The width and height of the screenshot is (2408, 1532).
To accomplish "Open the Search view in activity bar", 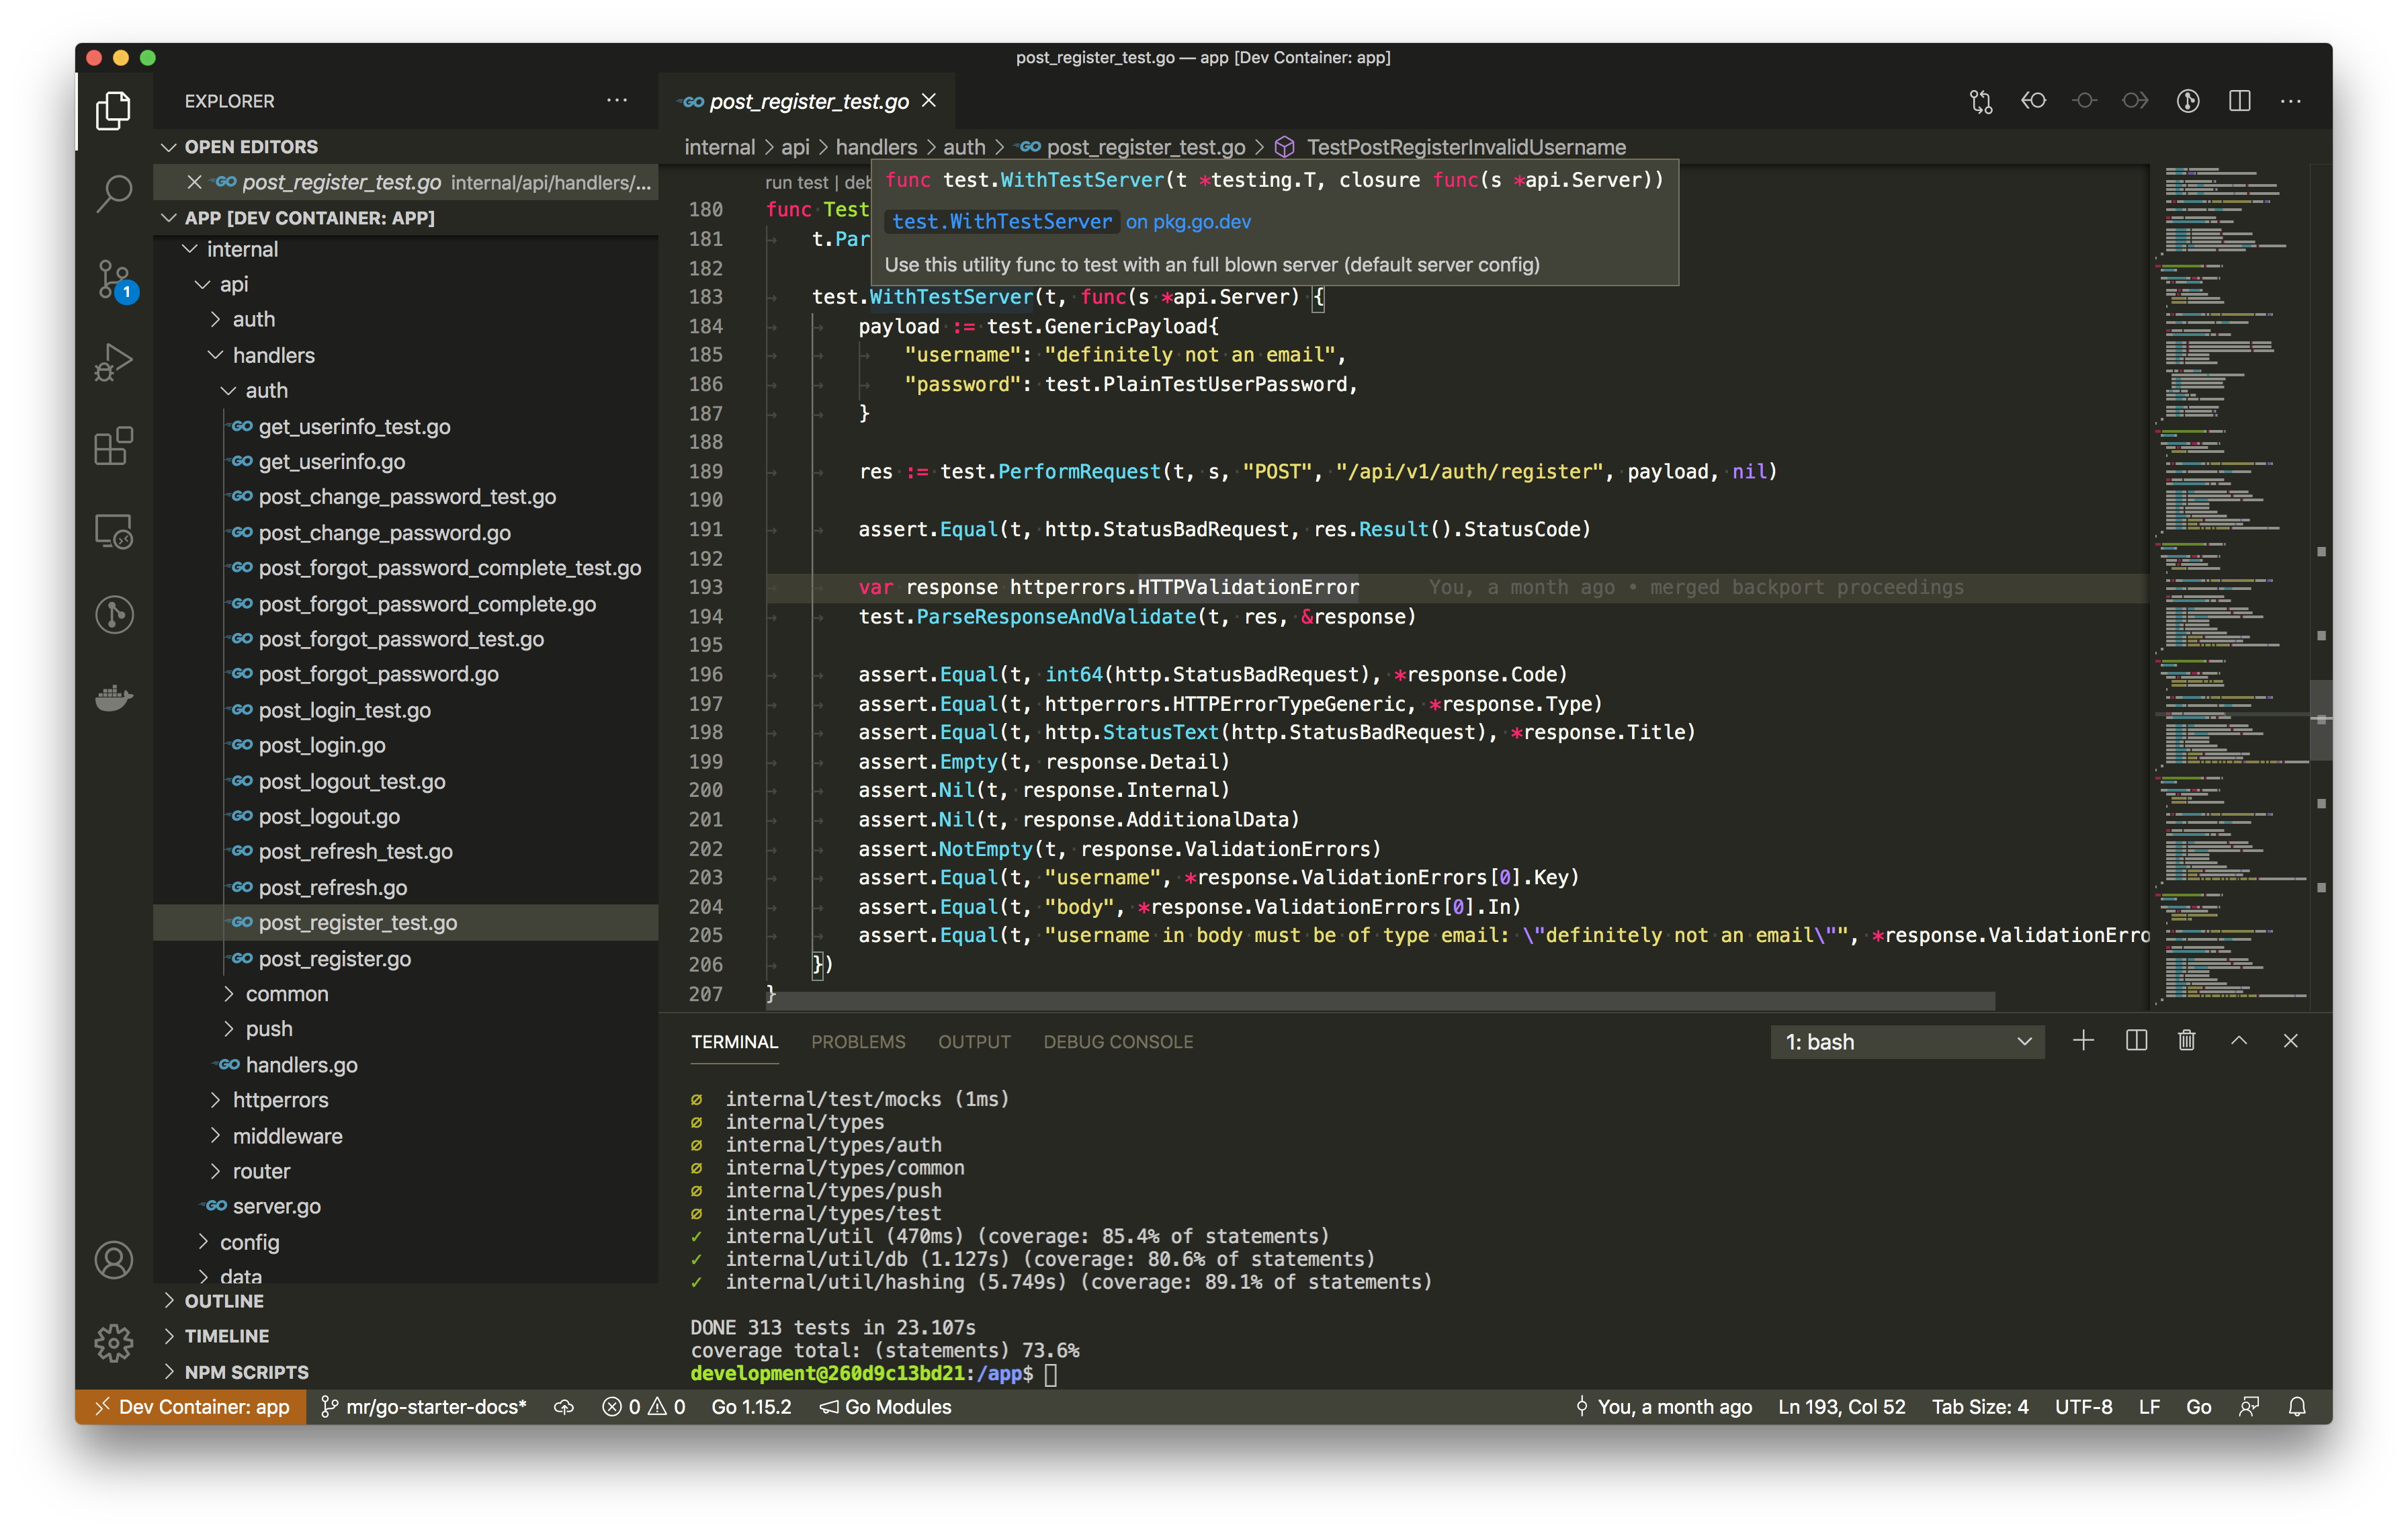I will pyautogui.click(x=114, y=193).
